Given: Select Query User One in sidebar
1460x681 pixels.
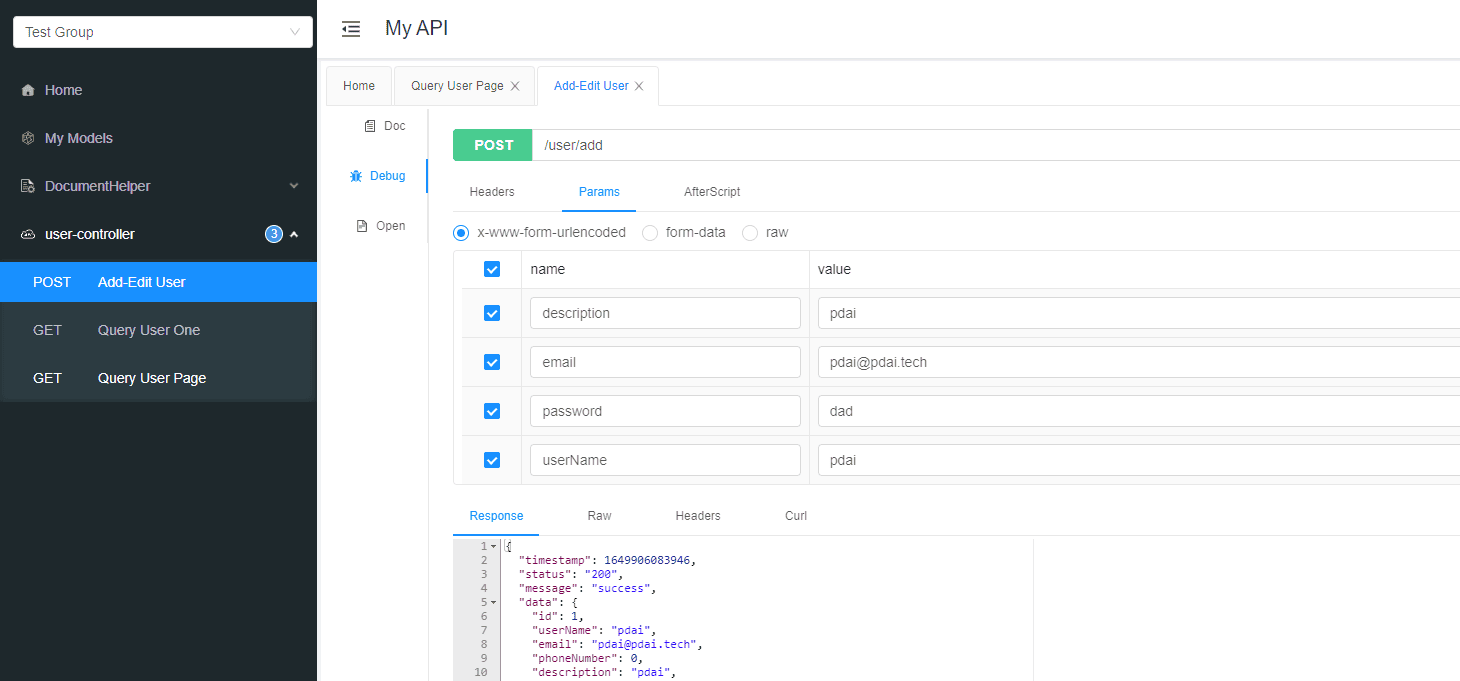Looking at the screenshot, I should pyautogui.click(x=148, y=330).
